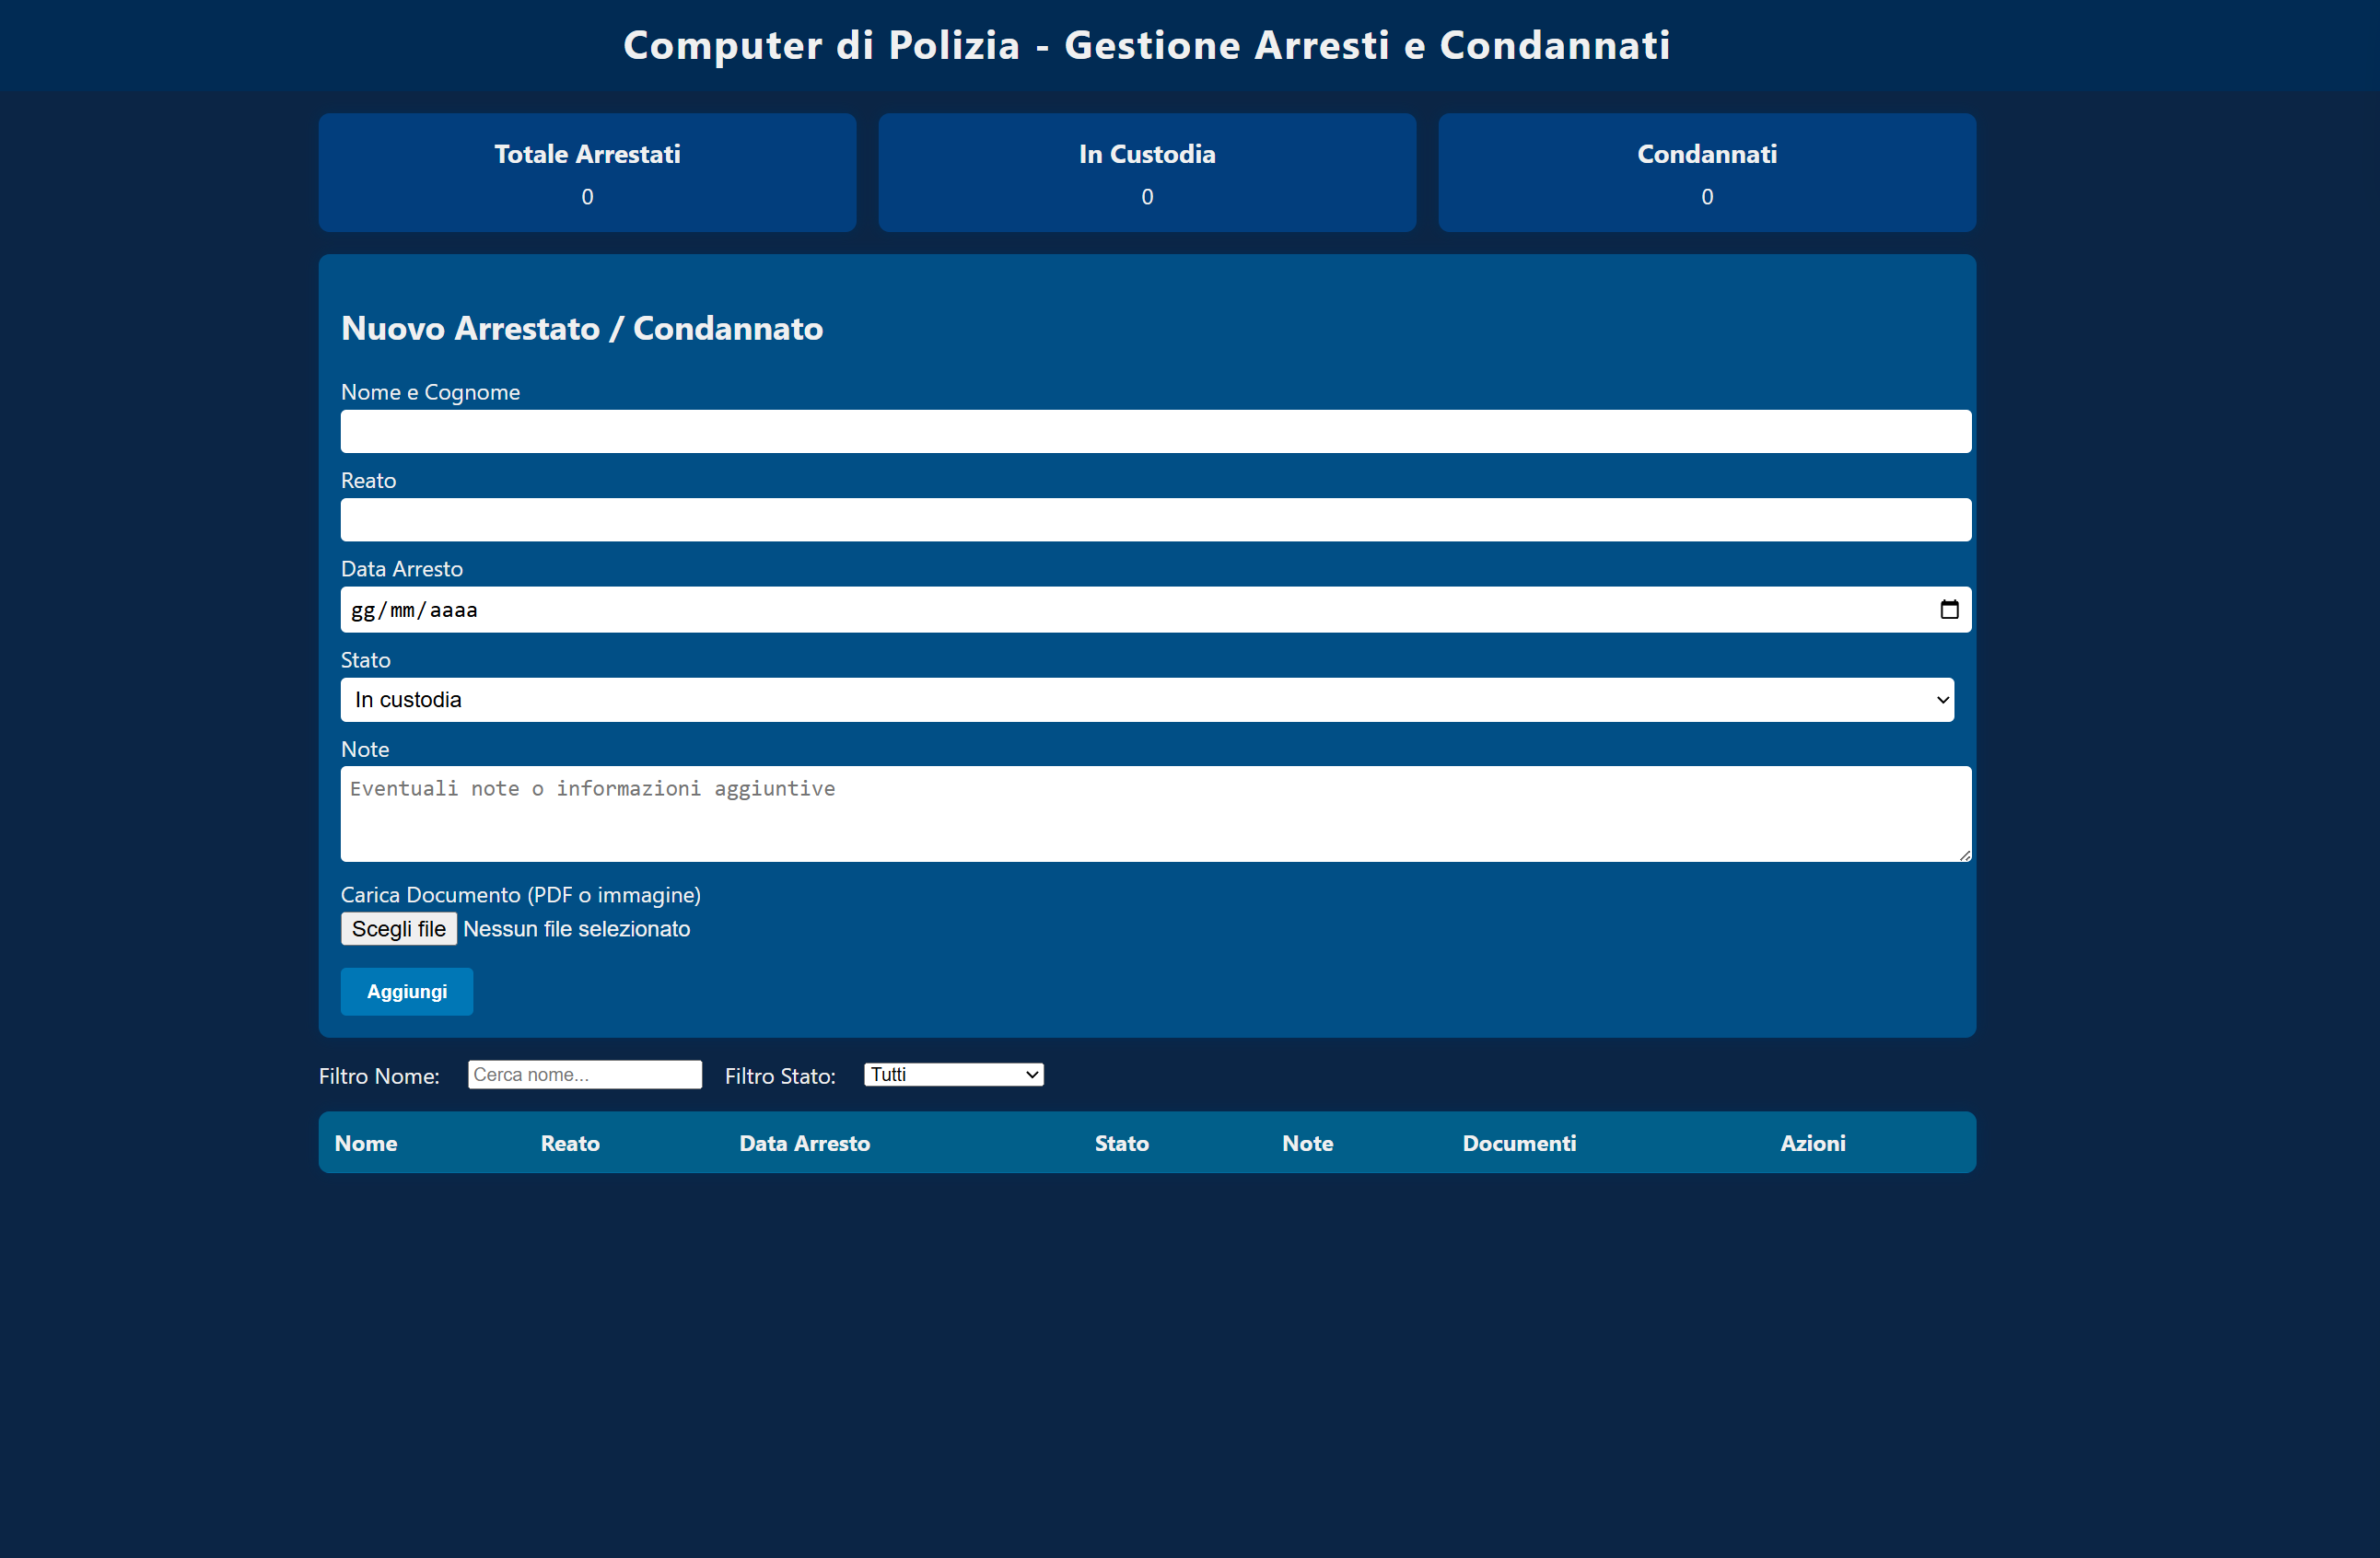The image size is (2380, 1558).
Task: Click the Condannati stat card
Action: tap(1707, 172)
